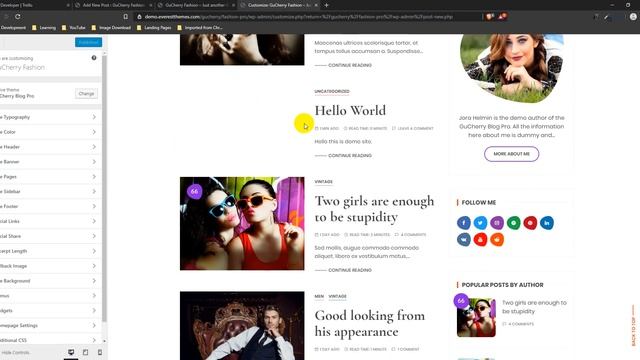Image resolution: width=640 pixels, height=360 pixels.
Task: Click the purple 66 badge on sunglasses image
Action: click(x=194, y=191)
